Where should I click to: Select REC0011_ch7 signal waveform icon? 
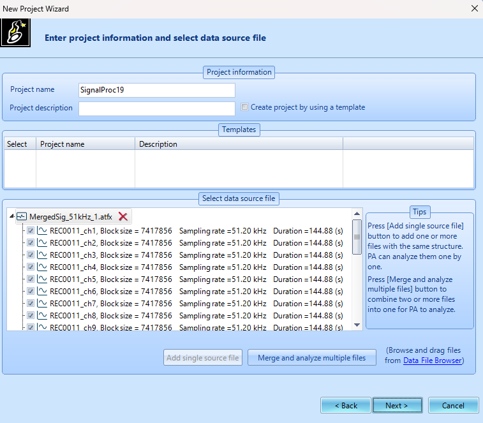point(42,303)
